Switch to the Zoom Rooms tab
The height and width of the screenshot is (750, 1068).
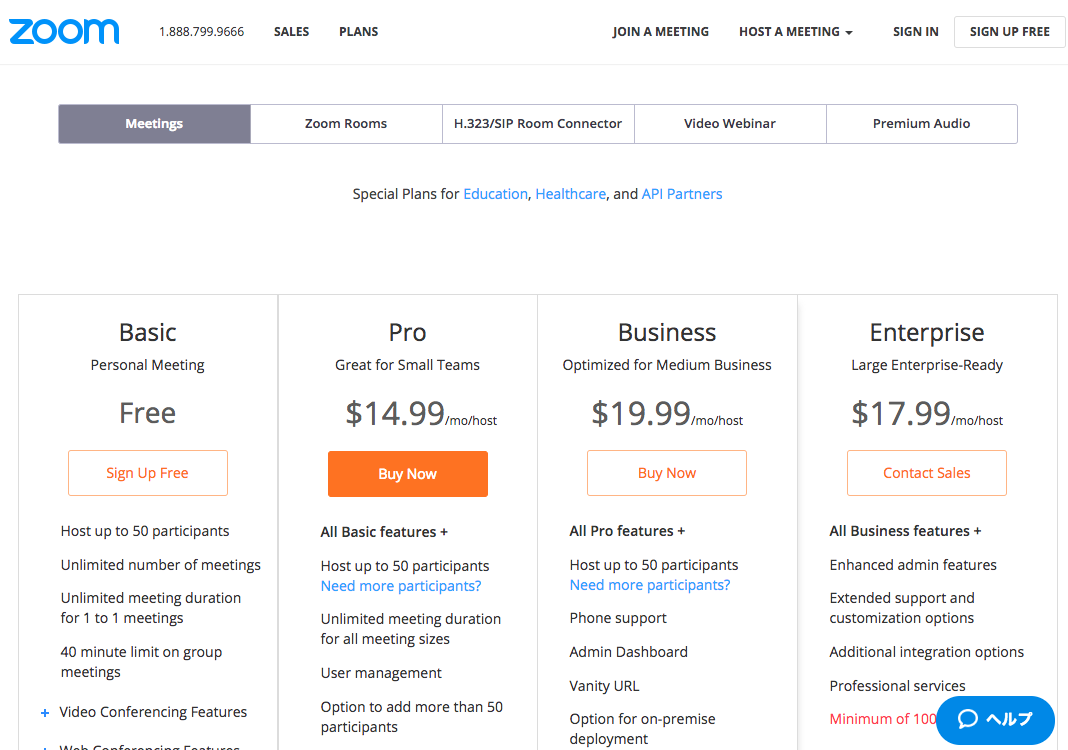346,123
